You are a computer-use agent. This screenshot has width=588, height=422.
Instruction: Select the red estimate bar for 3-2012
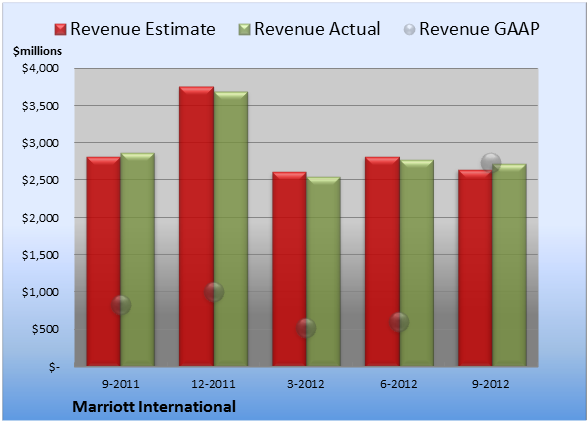click(289, 269)
